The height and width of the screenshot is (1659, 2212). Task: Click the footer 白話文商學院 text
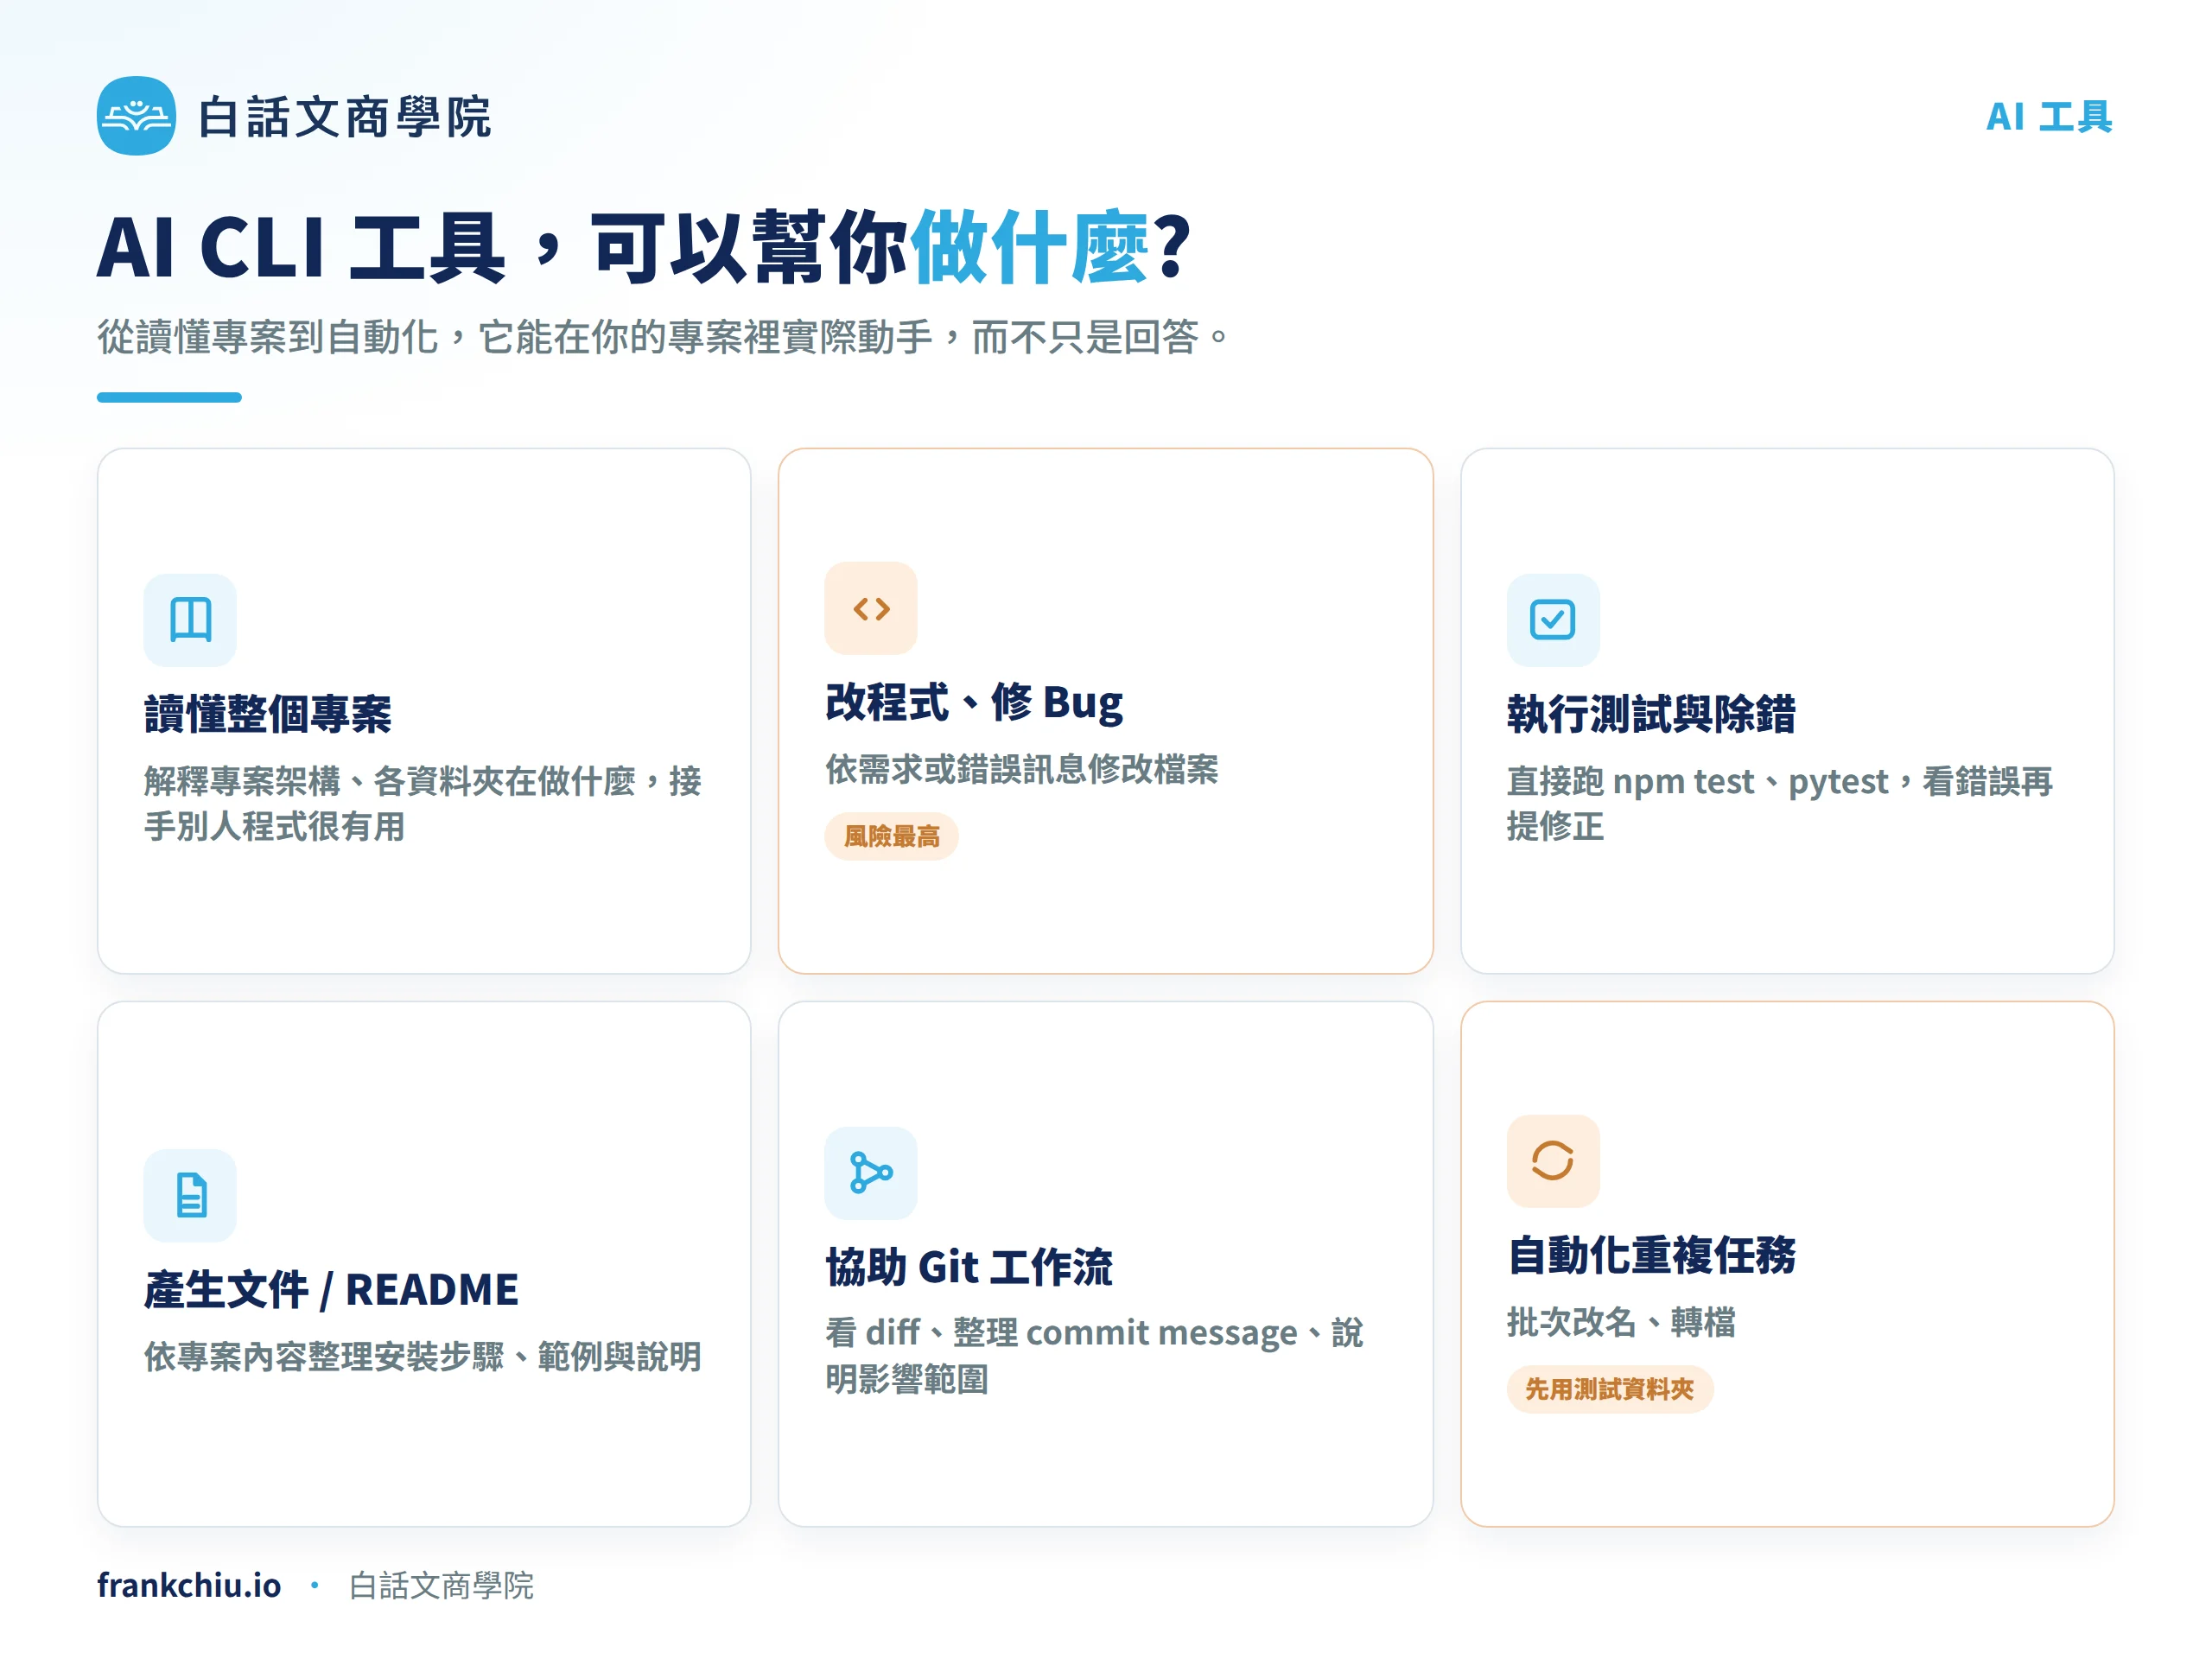click(x=441, y=1585)
